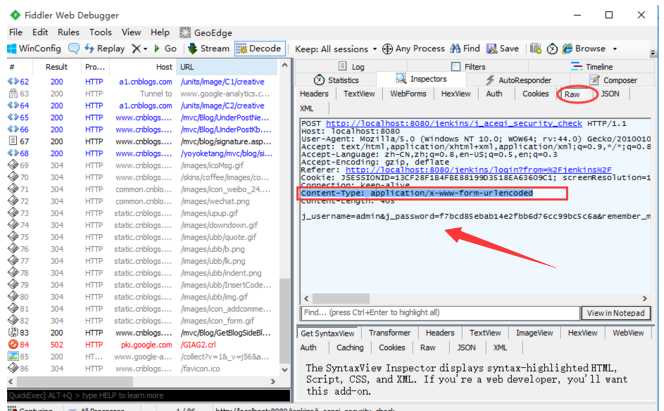Toggle the Decode button
This screenshot has width=664, height=411.
pos(260,49)
